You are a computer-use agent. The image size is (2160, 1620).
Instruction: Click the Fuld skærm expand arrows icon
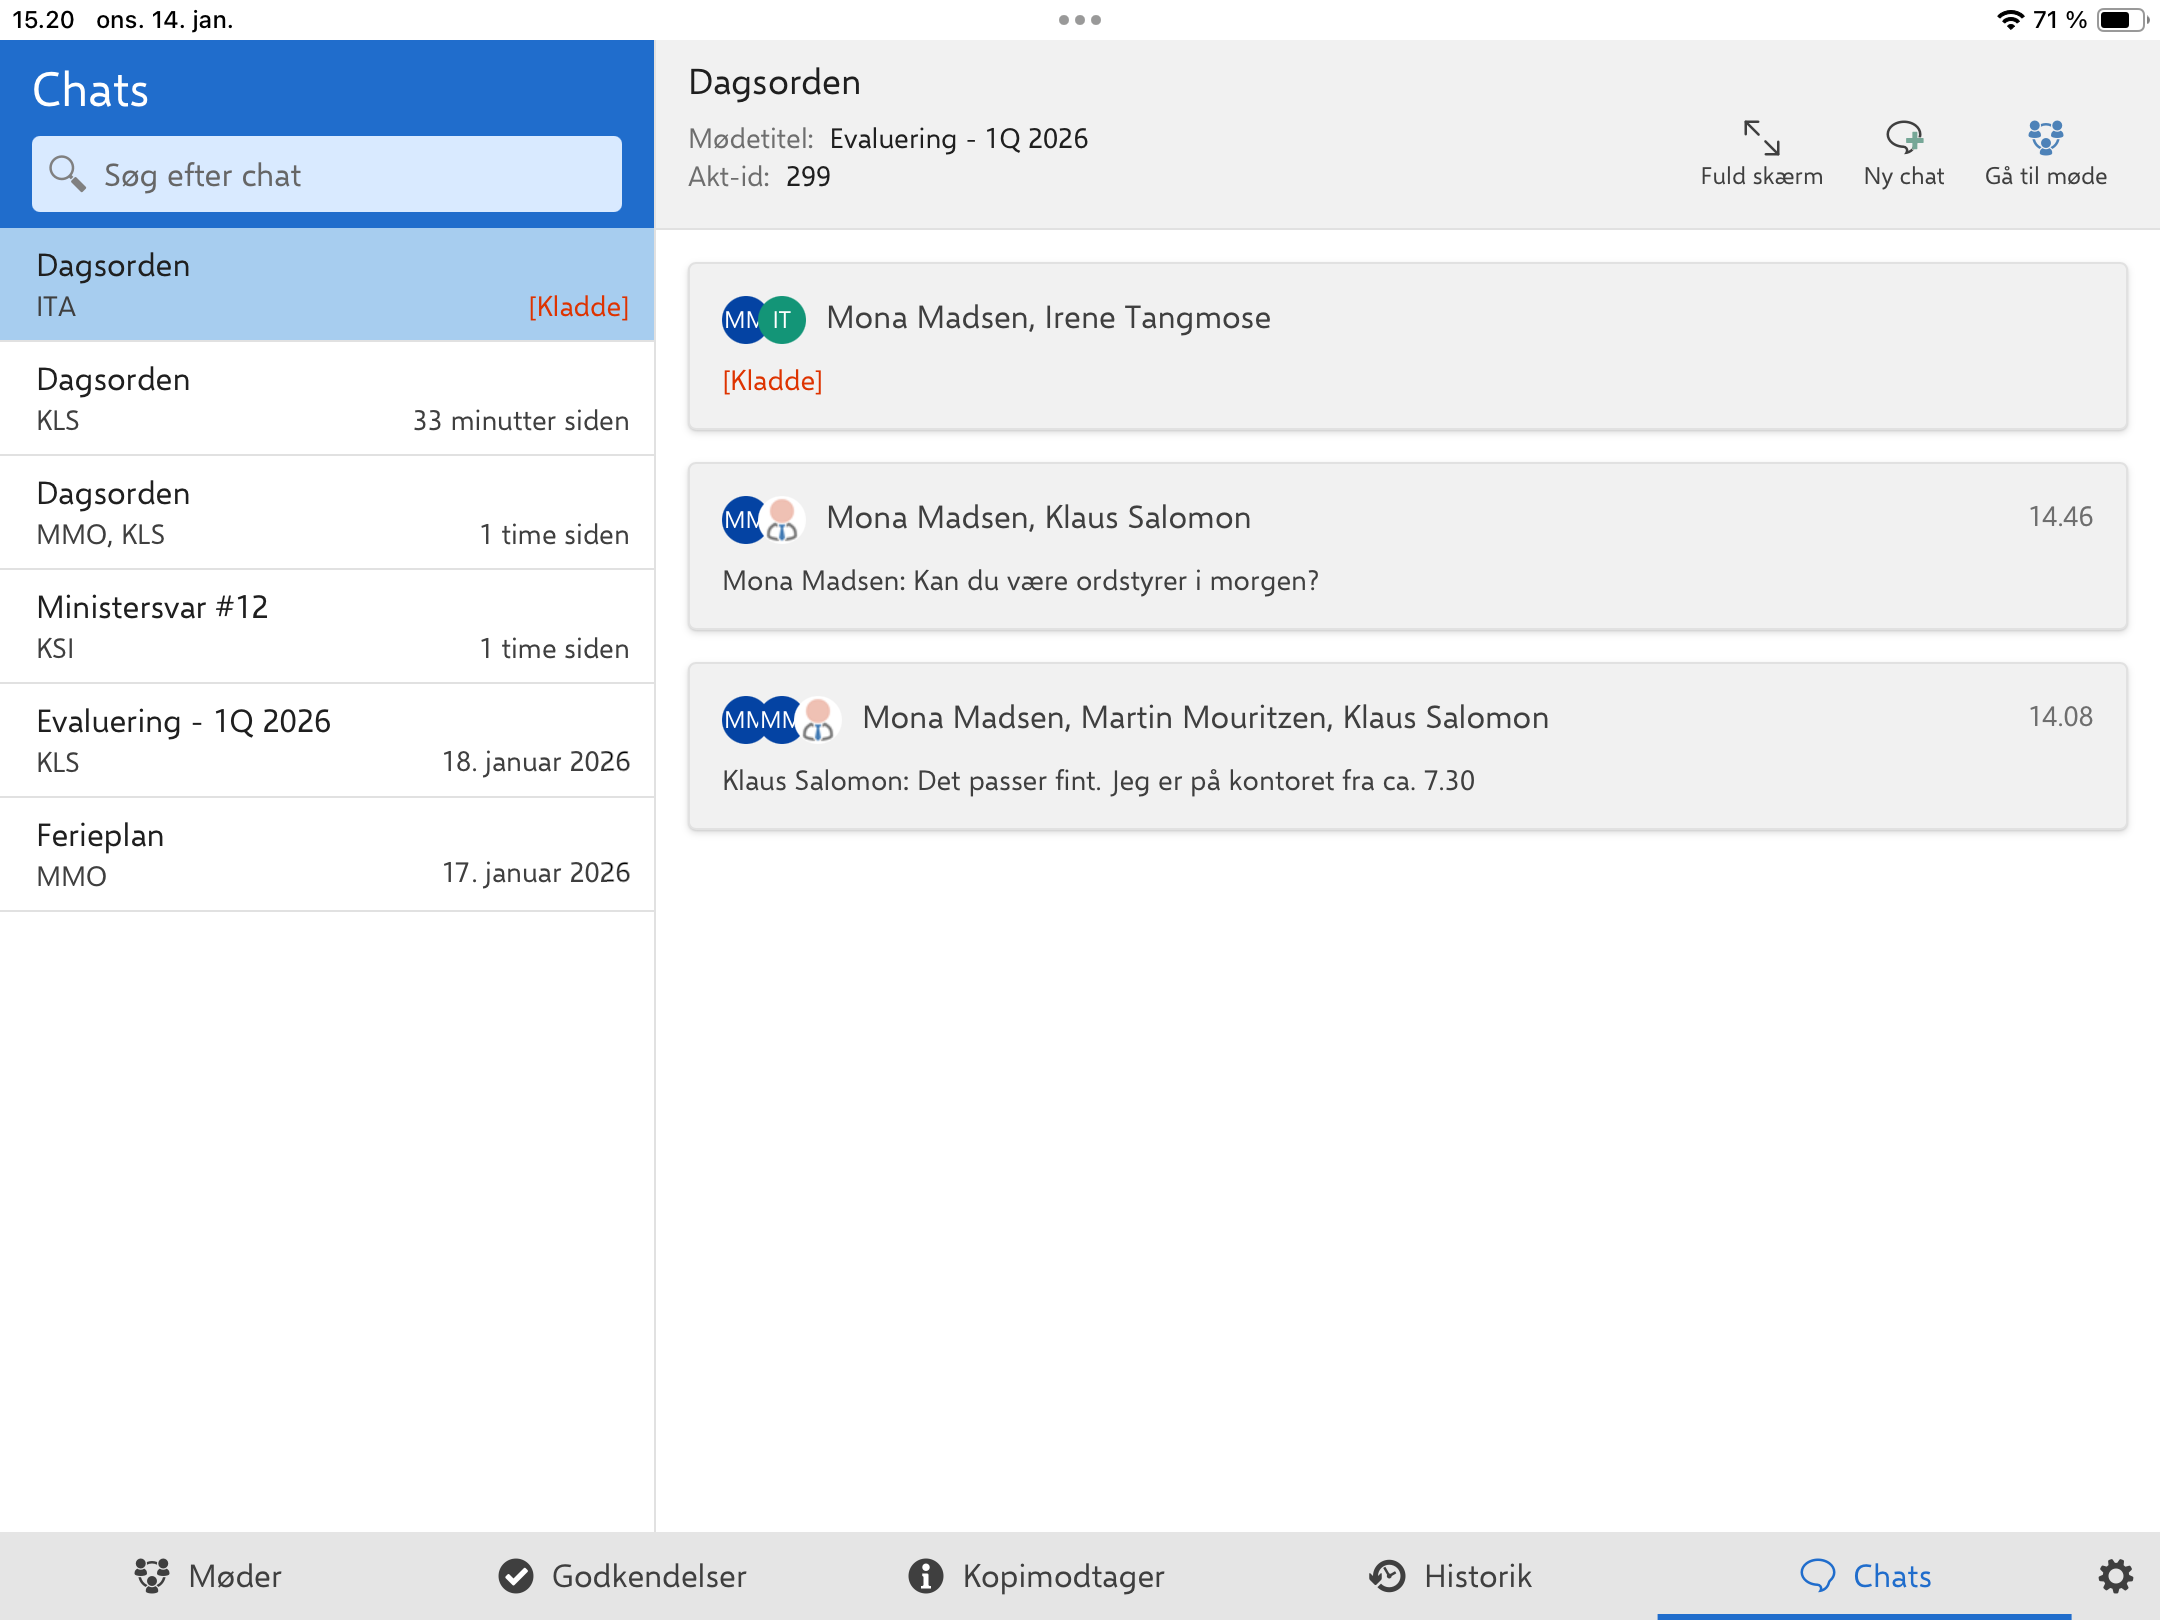(1761, 138)
